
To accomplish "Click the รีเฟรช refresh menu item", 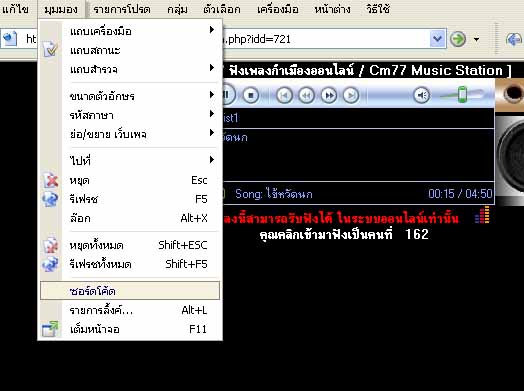I will point(130,199).
